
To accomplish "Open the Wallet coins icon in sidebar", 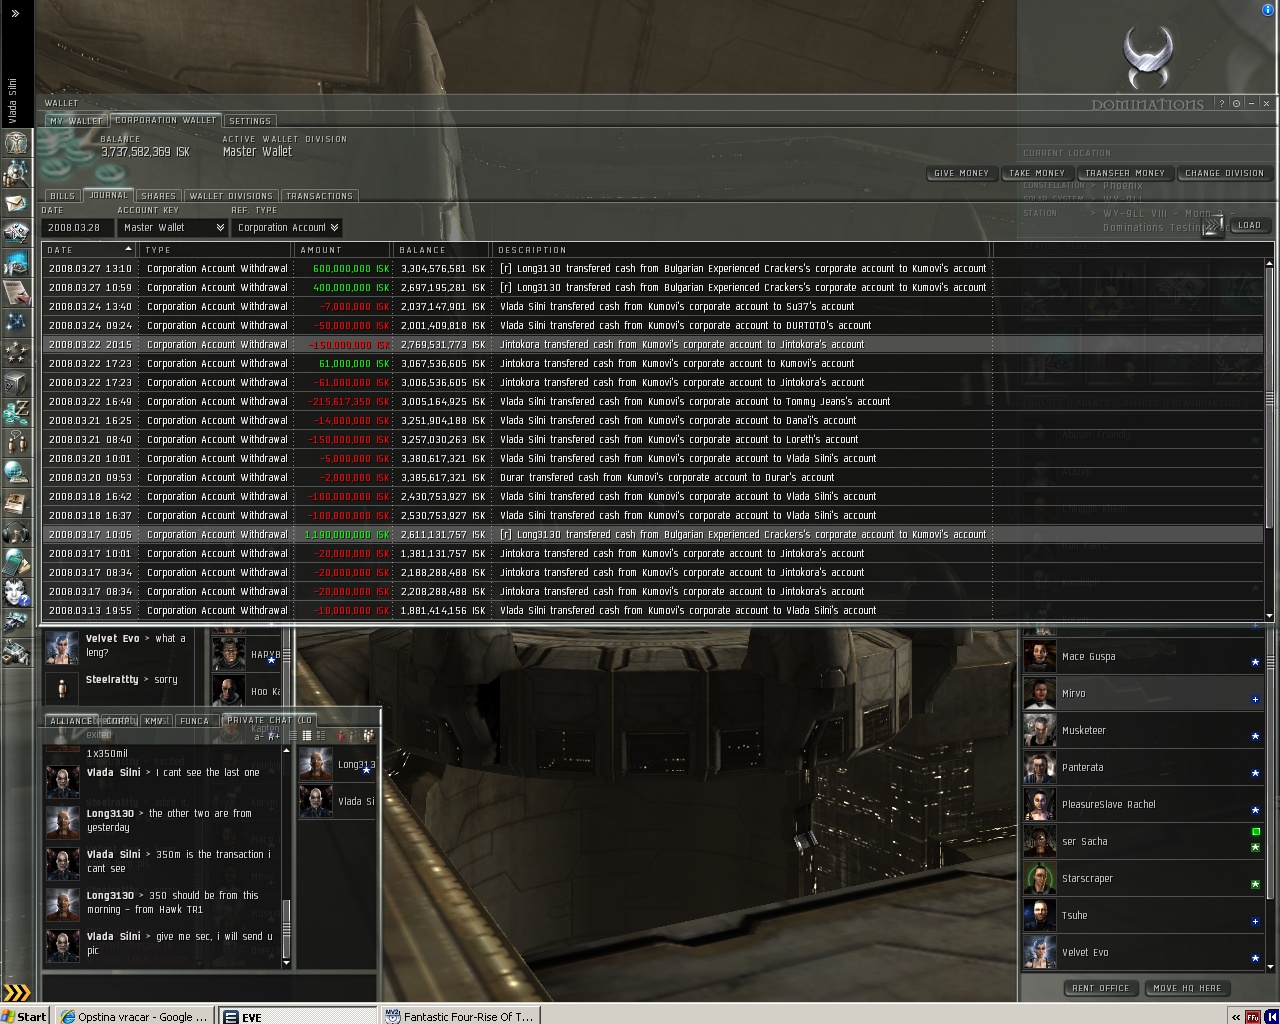I will [16, 412].
